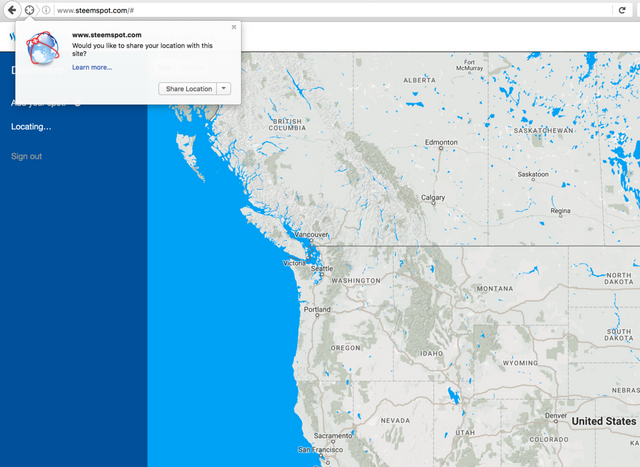Click the WASHINGTON state label
640x467 pixels.
(356, 281)
